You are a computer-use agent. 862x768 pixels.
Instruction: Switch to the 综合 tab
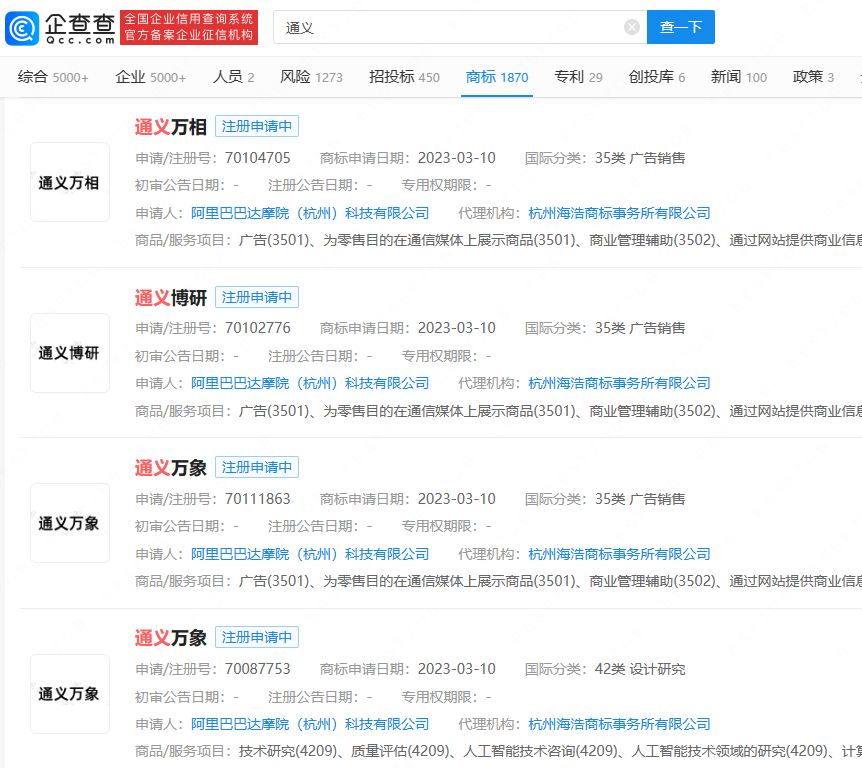pyautogui.click(x=53, y=77)
